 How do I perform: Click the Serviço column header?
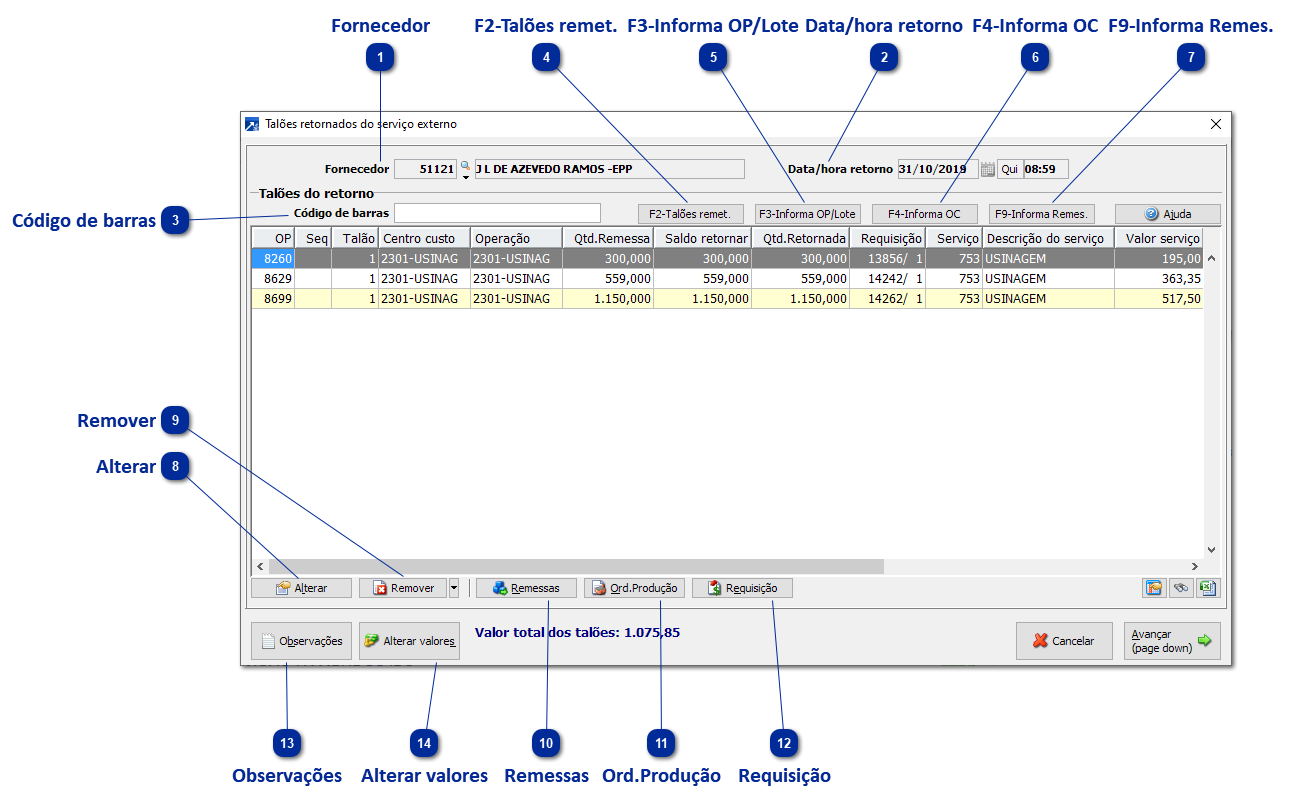click(x=954, y=238)
